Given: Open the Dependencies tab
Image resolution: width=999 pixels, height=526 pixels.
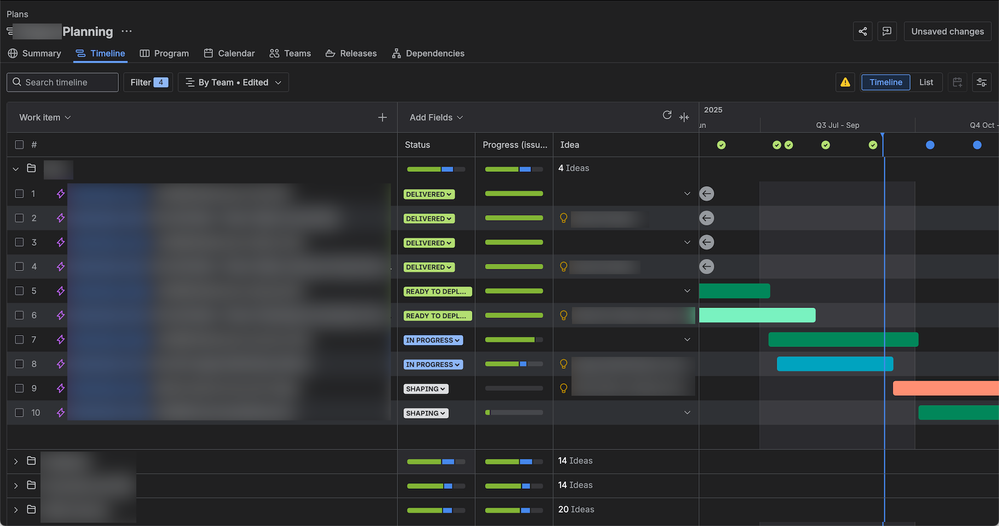Looking at the screenshot, I should coord(428,53).
